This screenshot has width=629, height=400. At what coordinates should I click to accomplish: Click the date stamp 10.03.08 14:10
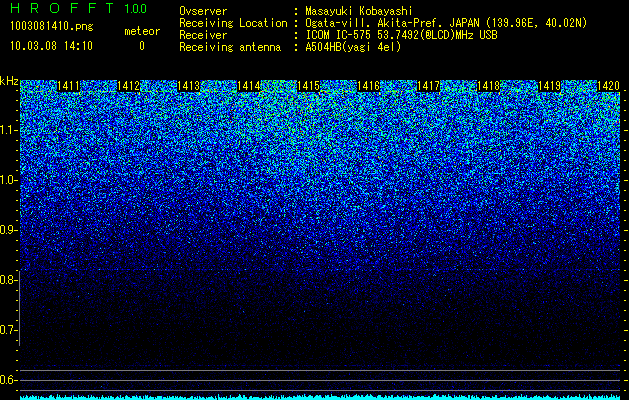[x=51, y=46]
